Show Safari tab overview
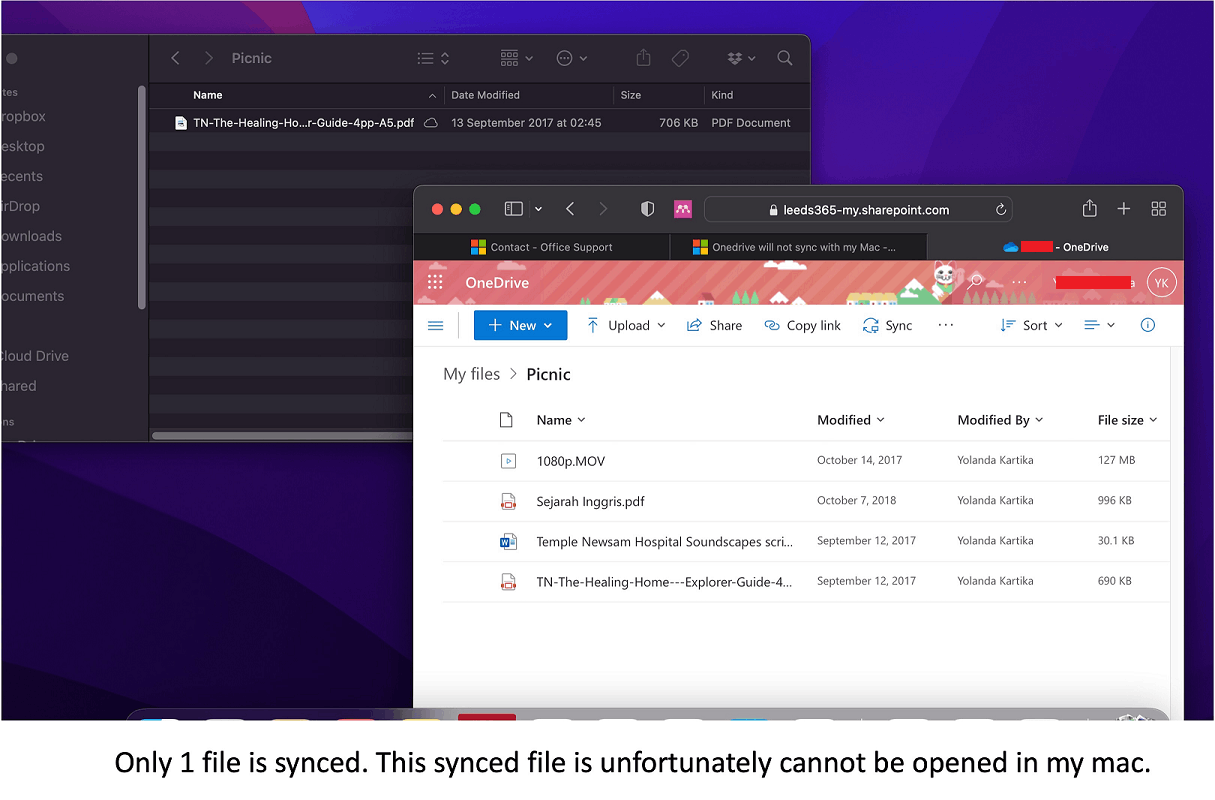The width and height of the screenshot is (1215, 800). (x=1159, y=208)
